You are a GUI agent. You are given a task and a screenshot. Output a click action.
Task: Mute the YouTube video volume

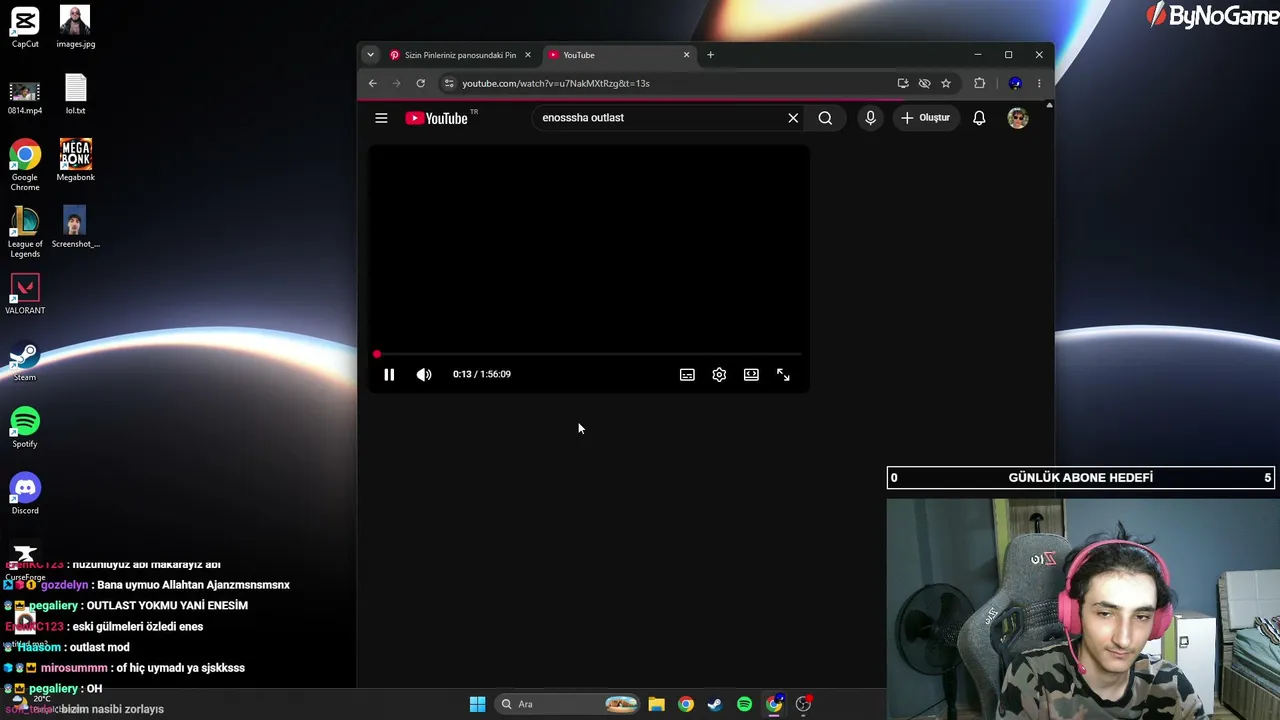pos(424,375)
